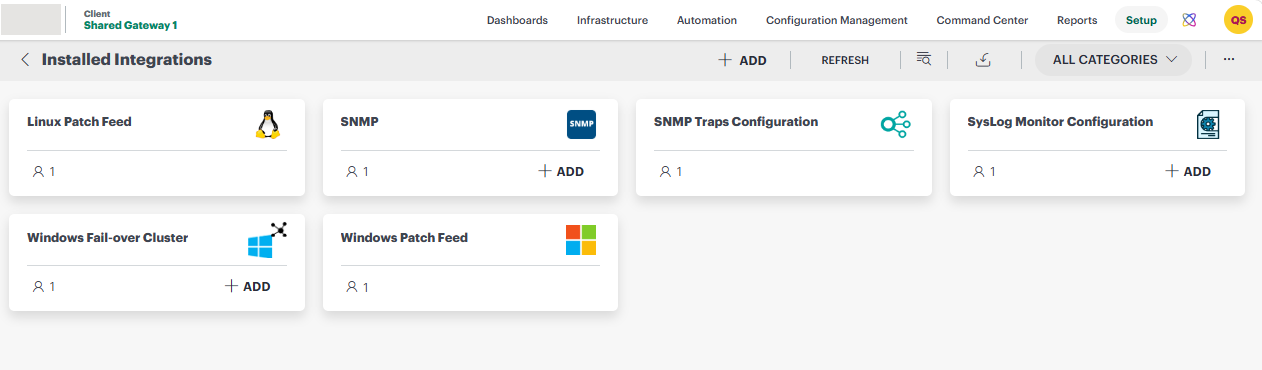1262x370 pixels.
Task: Open the Reports menu
Action: click(1077, 20)
